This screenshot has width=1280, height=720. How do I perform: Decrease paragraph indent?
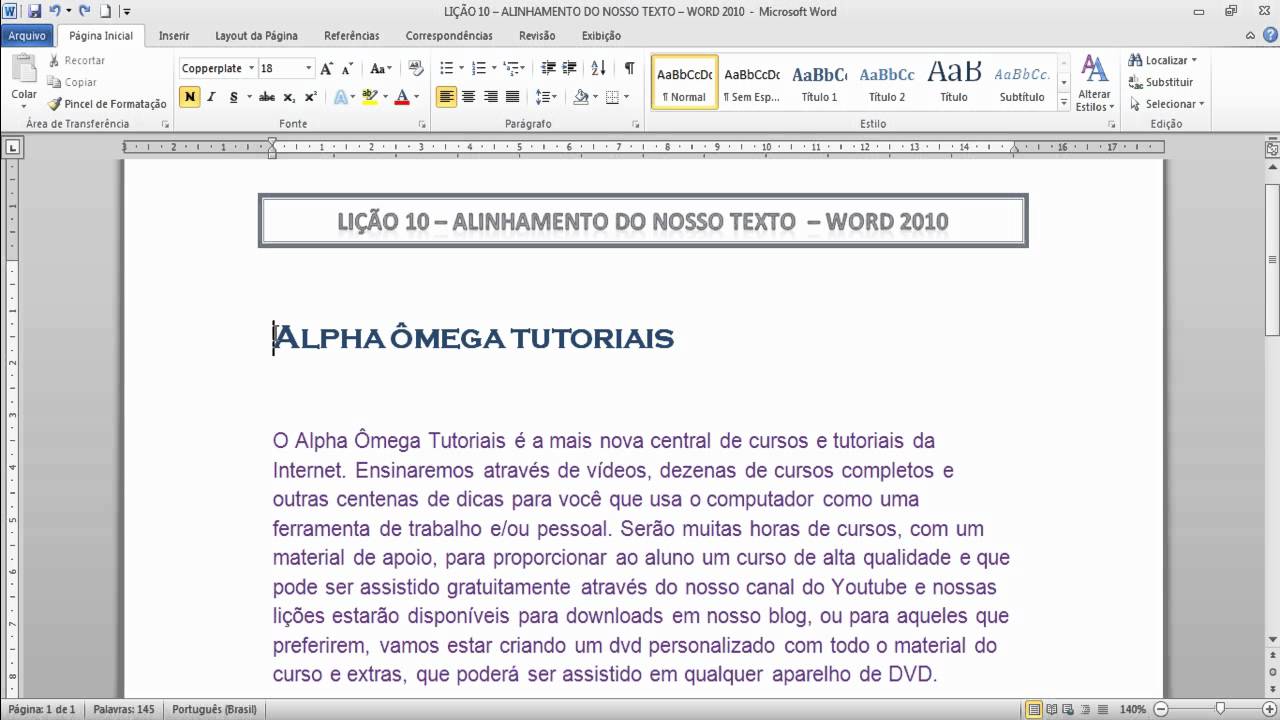click(x=548, y=69)
